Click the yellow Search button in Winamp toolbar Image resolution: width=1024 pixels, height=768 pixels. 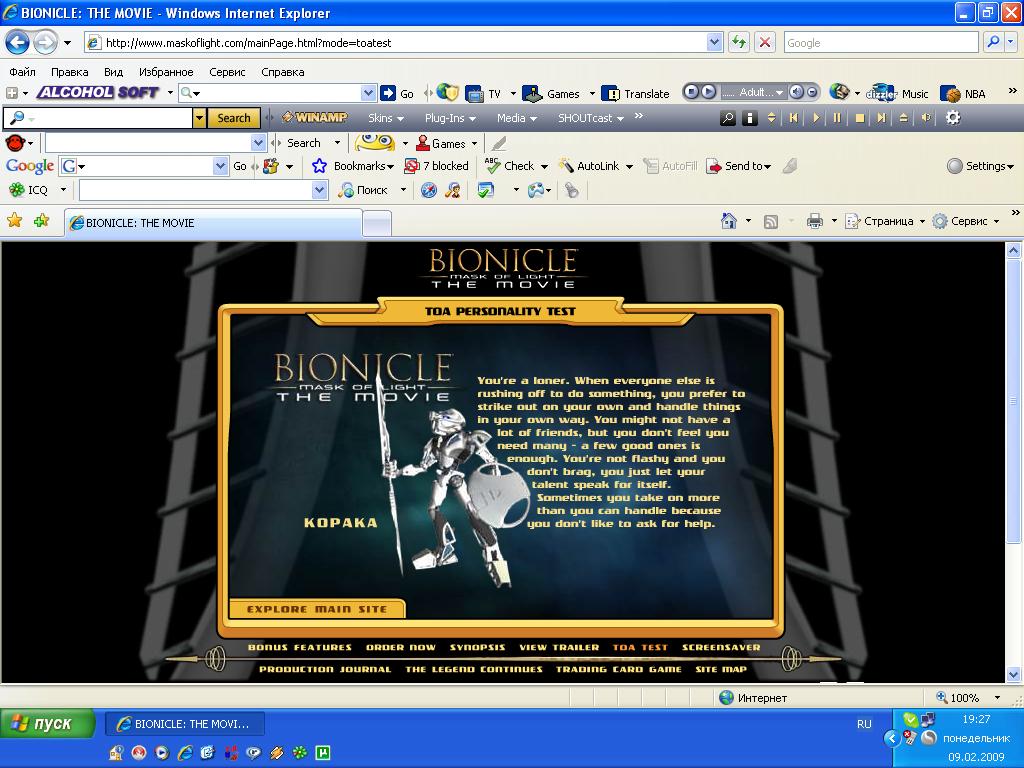coord(234,118)
